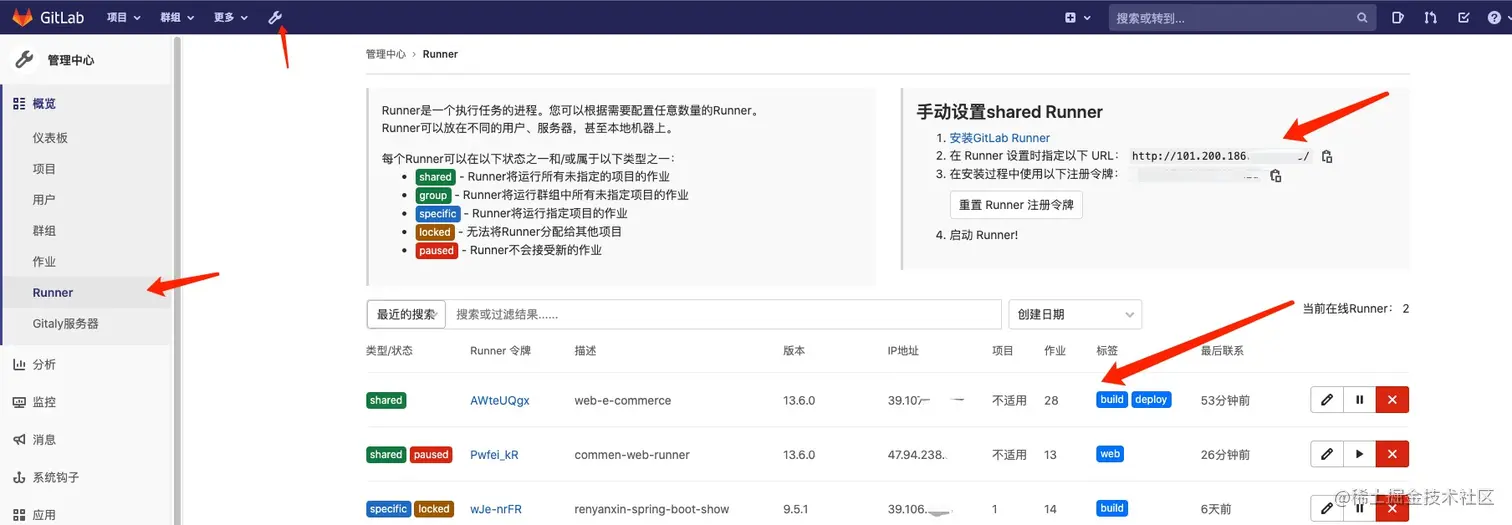Viewport: 1512px width, 525px height.
Task: Go to 项目 in sidebar
Action: coord(44,169)
